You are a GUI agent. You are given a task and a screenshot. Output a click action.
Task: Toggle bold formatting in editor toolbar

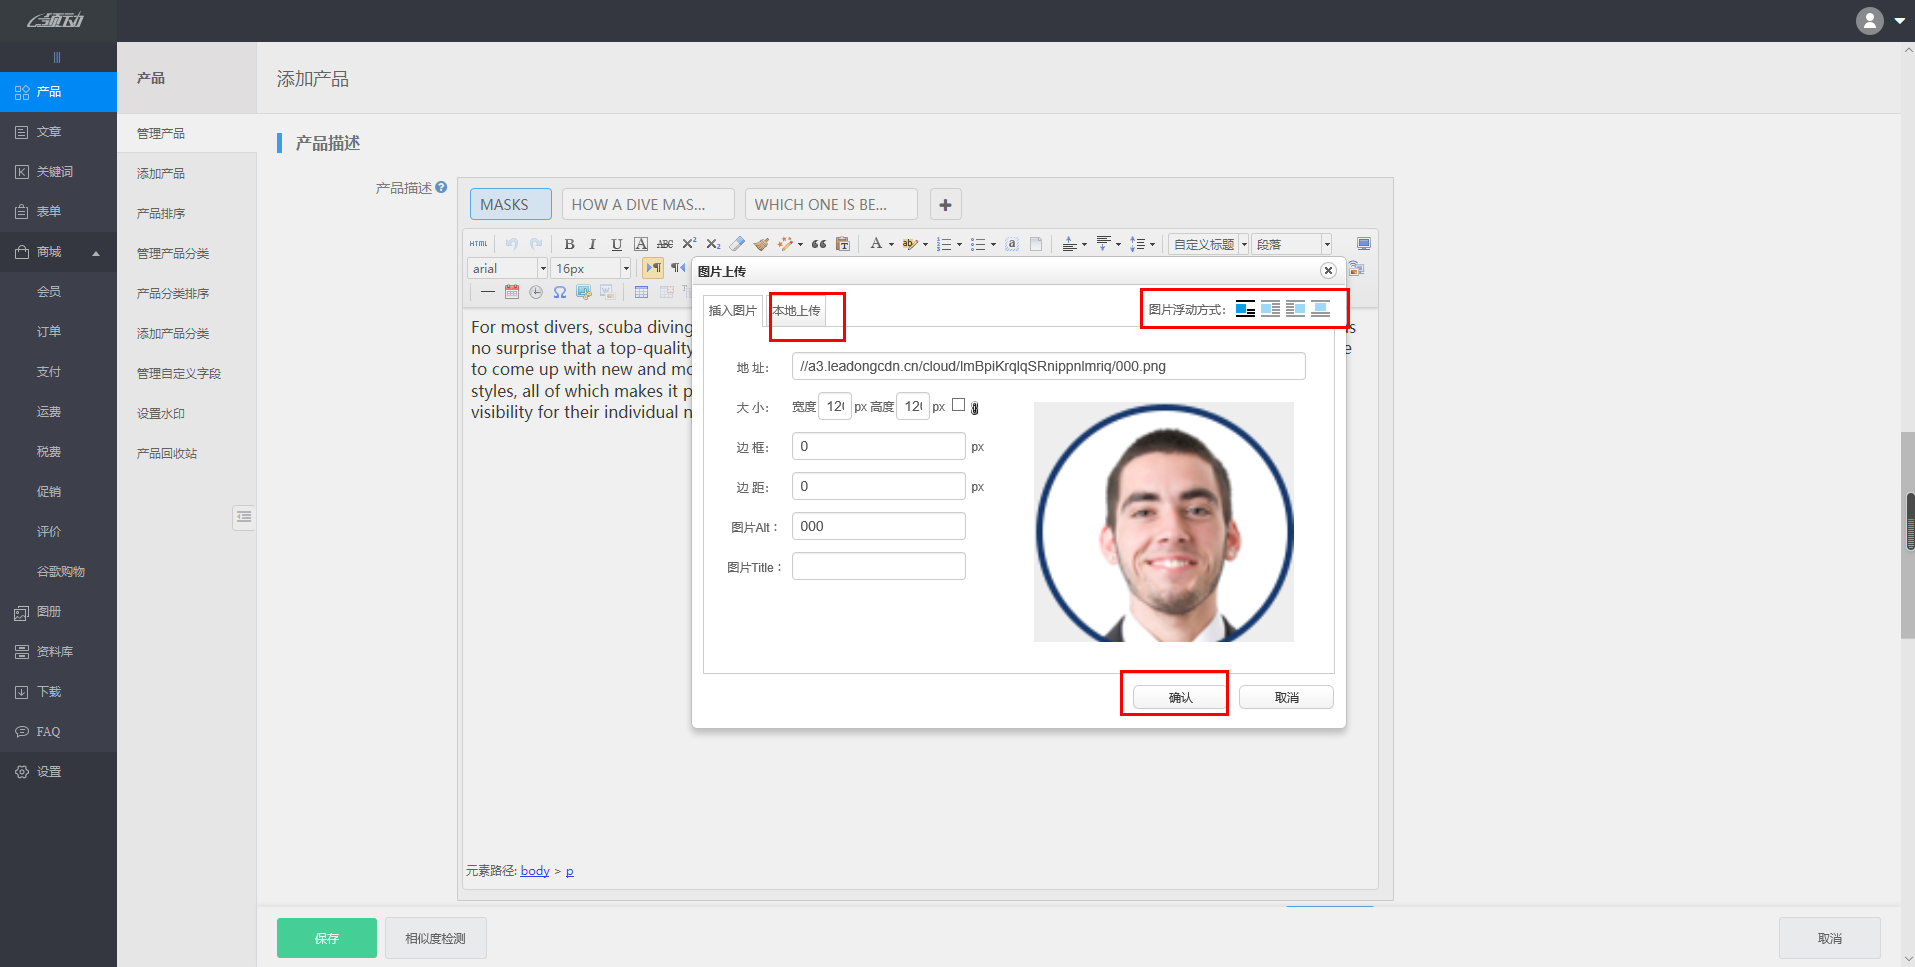click(x=569, y=244)
